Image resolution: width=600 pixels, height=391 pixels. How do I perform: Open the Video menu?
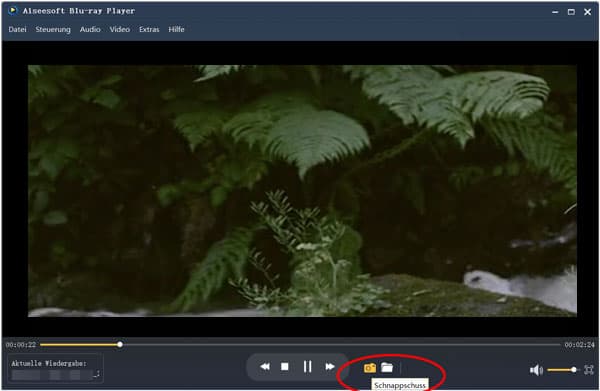pyautogui.click(x=120, y=29)
